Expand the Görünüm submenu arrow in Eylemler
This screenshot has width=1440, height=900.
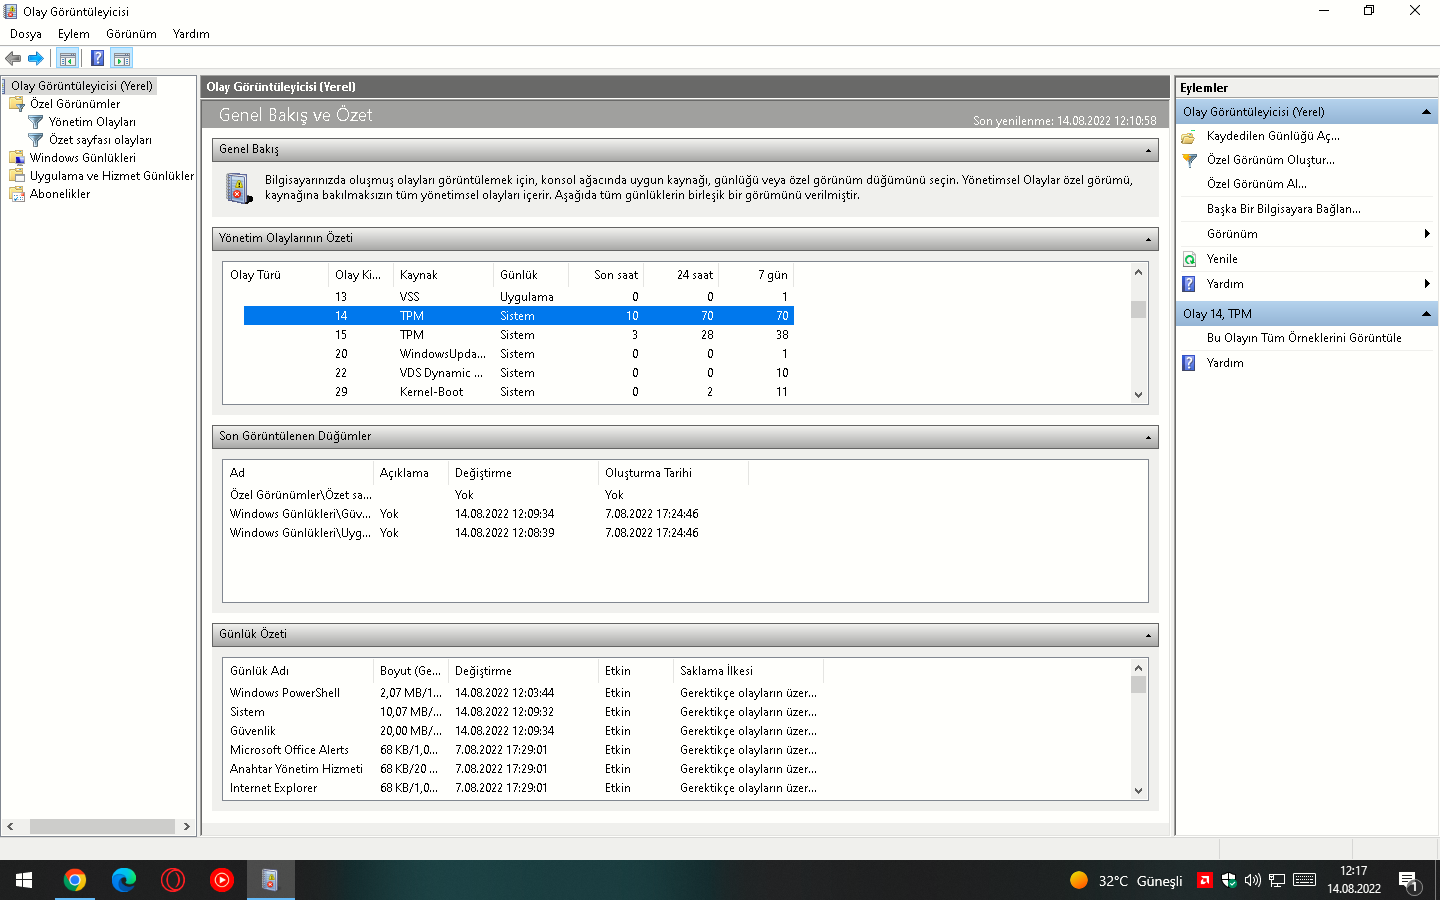pyautogui.click(x=1427, y=234)
